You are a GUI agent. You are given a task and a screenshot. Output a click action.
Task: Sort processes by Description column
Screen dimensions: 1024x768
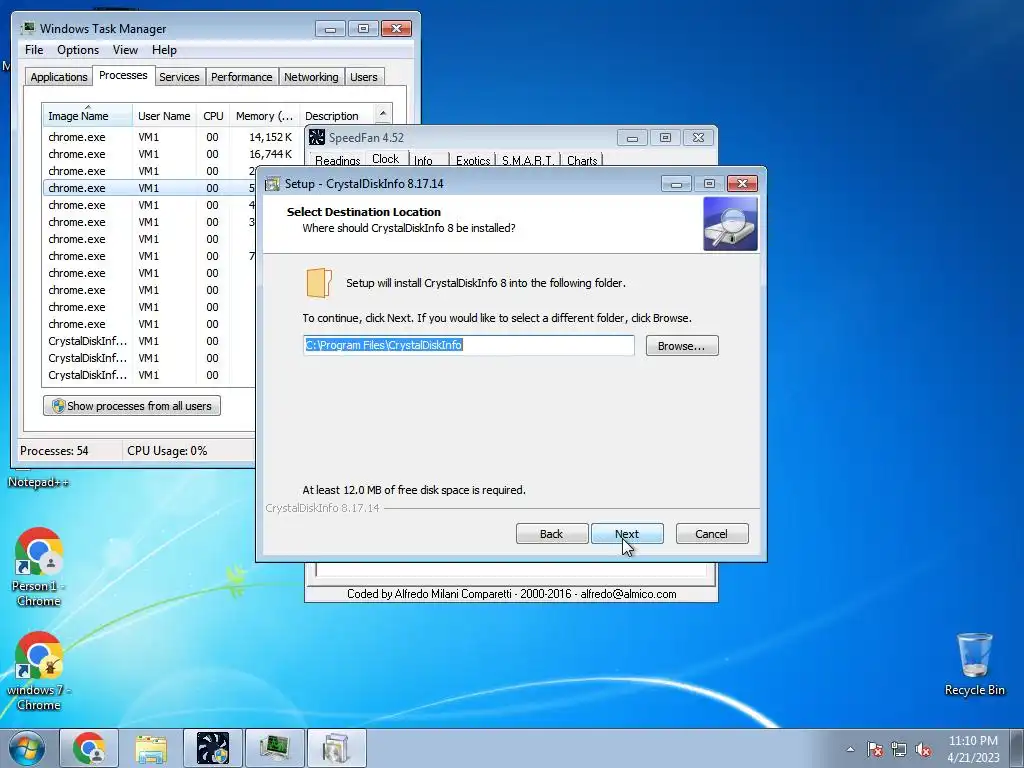pos(336,116)
